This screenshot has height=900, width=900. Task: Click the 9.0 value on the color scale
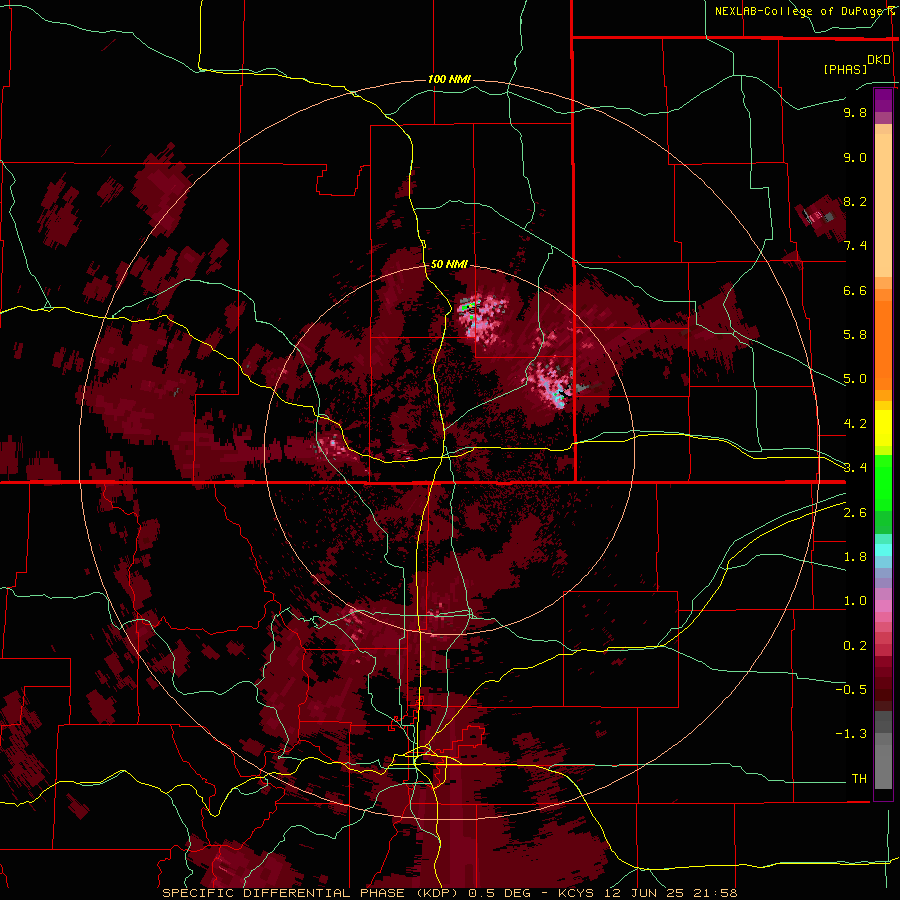[x=855, y=157]
